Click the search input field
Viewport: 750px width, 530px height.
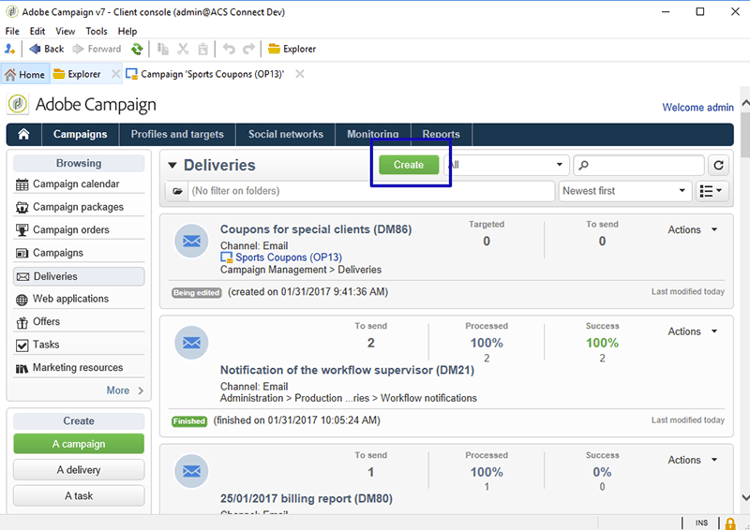click(x=639, y=165)
